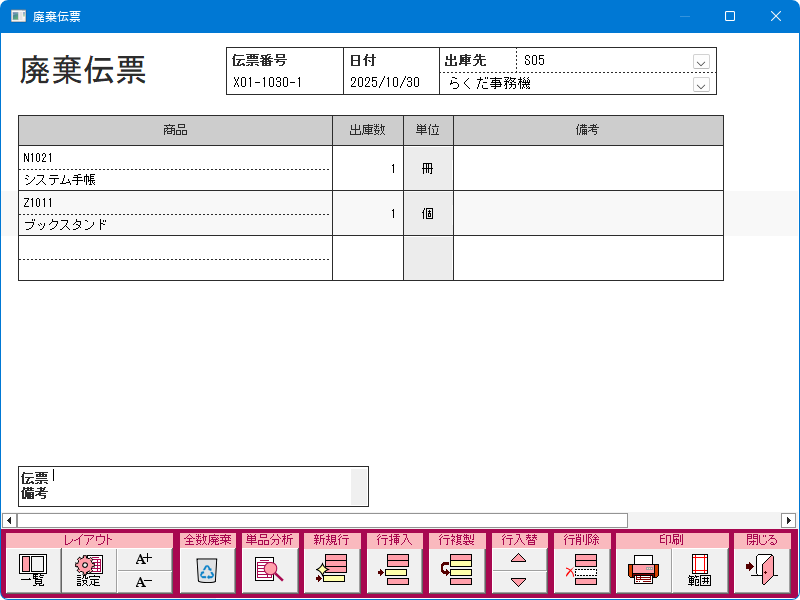Open the 一覧 layout list view
Image resolution: width=800 pixels, height=600 pixels.
coord(32,571)
